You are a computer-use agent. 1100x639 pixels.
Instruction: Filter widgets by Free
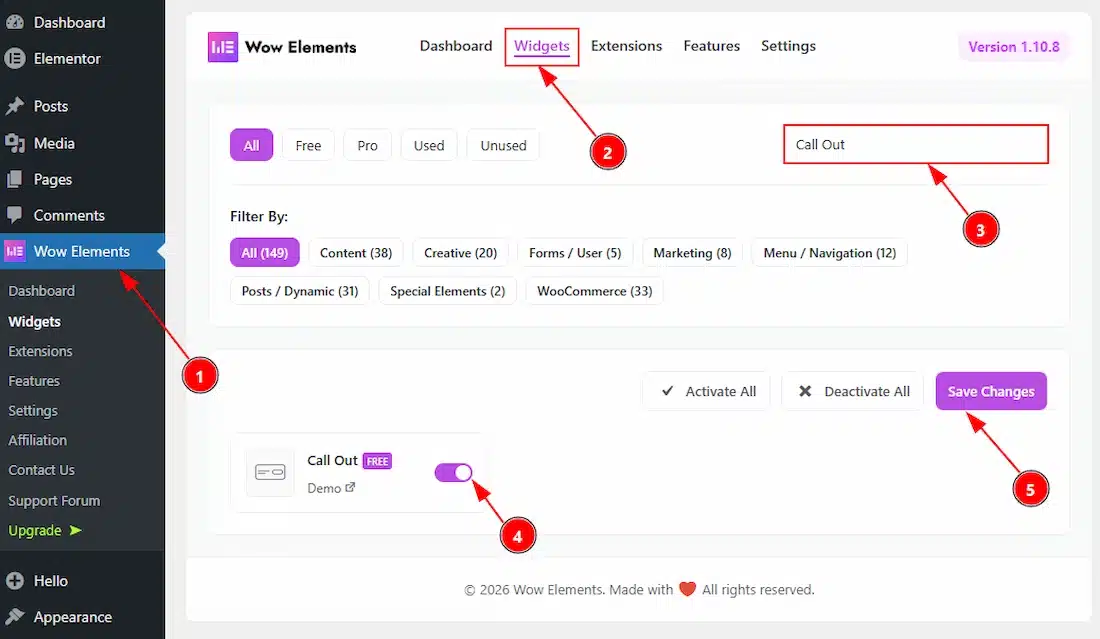[x=308, y=145]
